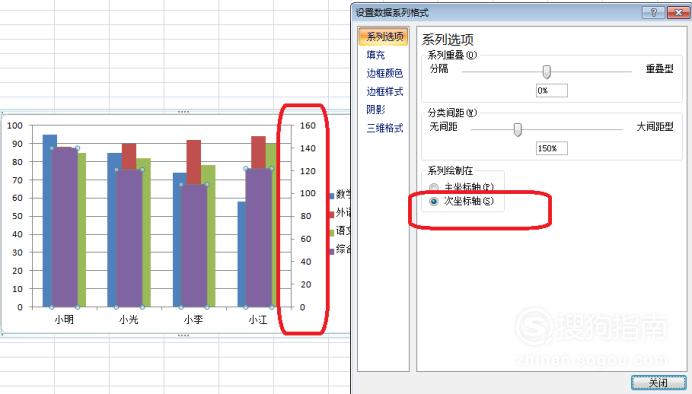
Task: Select the 次坐标轴 radio button
Action: pos(434,201)
